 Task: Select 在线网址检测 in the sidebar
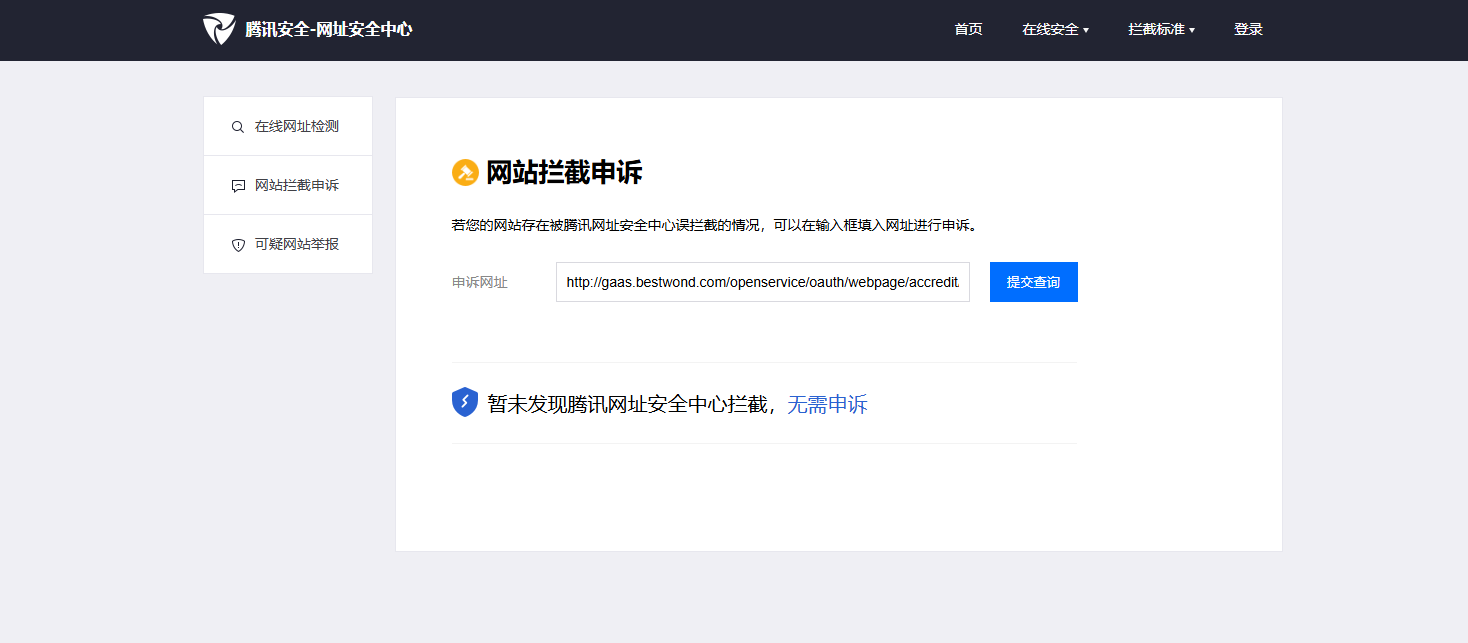288,126
